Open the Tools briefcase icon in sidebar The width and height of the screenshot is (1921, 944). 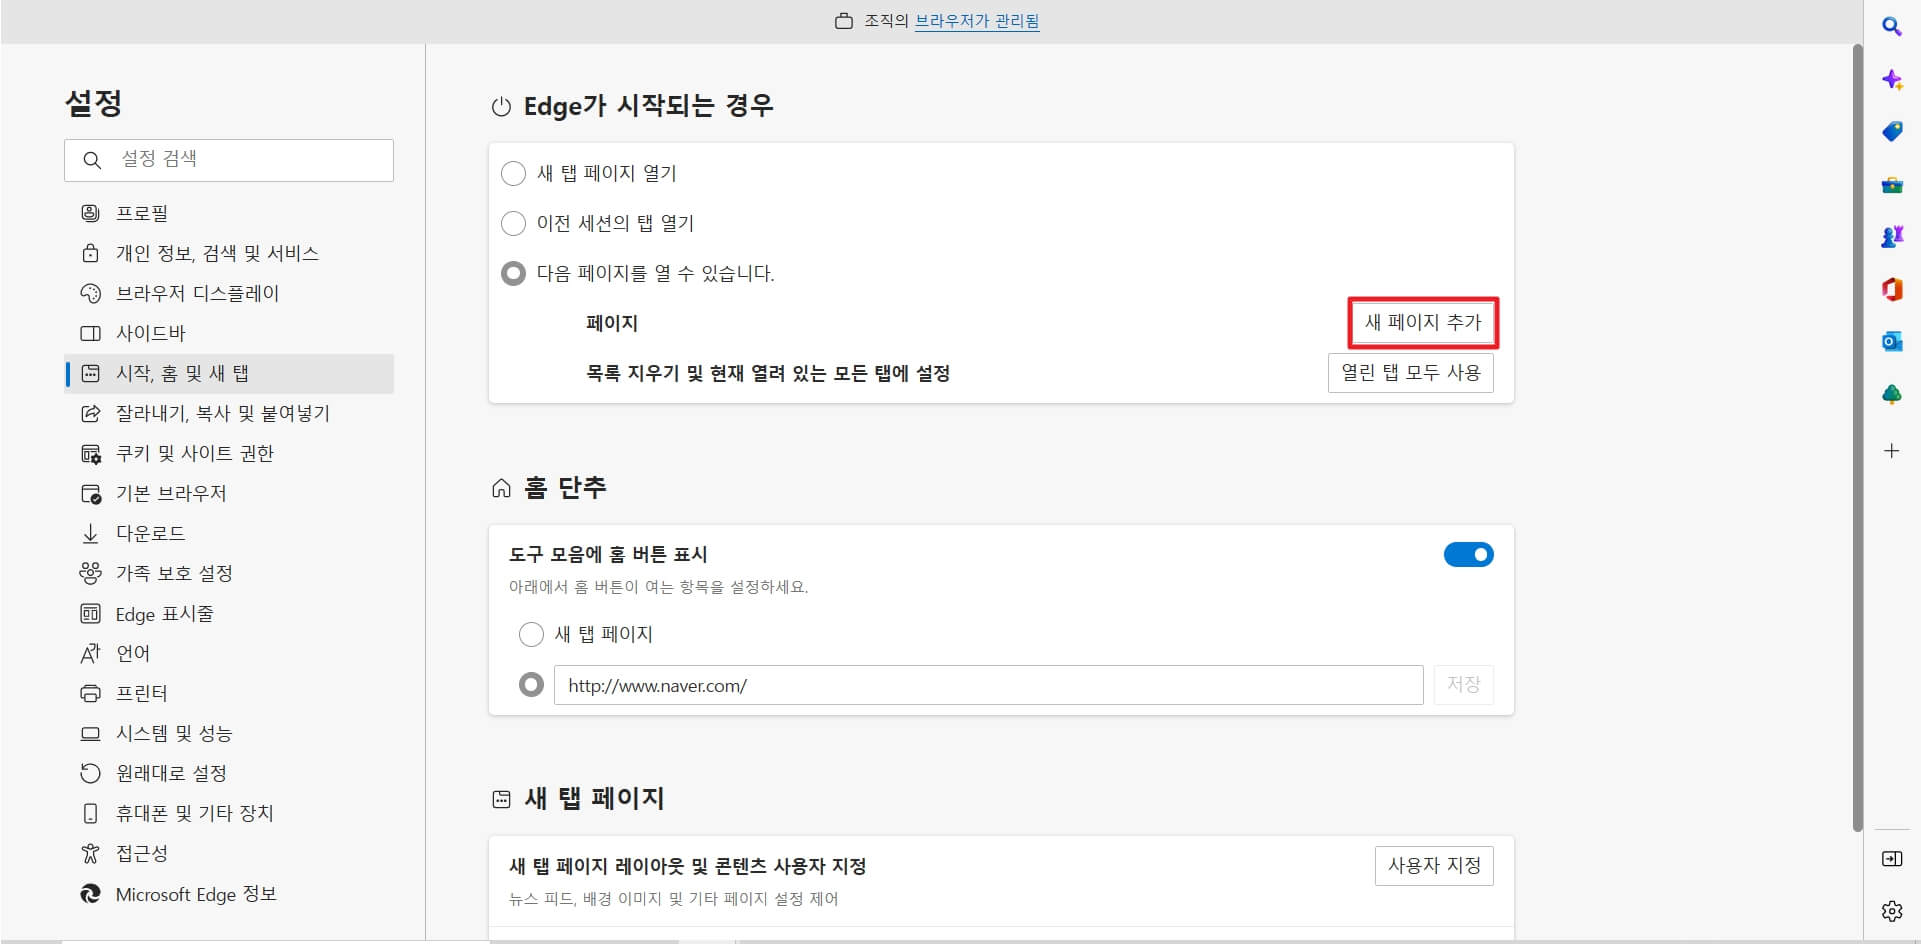coord(1891,185)
